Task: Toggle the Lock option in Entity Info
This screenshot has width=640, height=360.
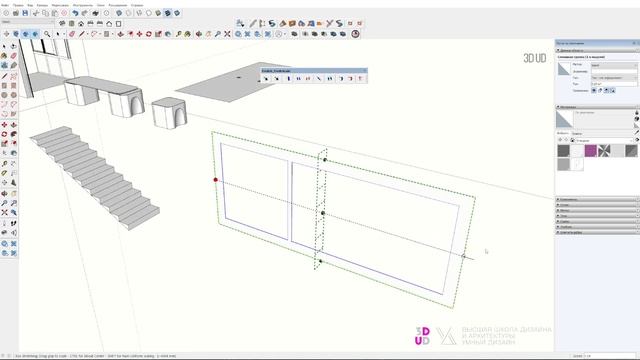Action: tap(600, 91)
